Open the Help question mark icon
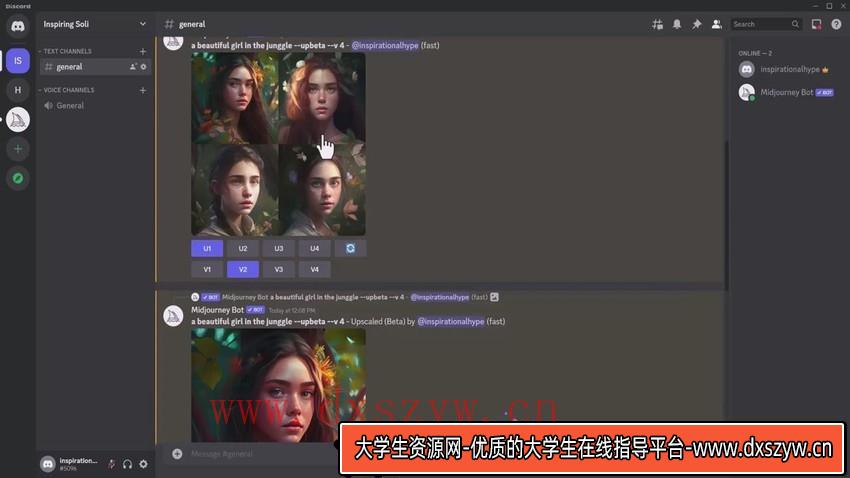This screenshot has height=478, width=850. click(836, 24)
